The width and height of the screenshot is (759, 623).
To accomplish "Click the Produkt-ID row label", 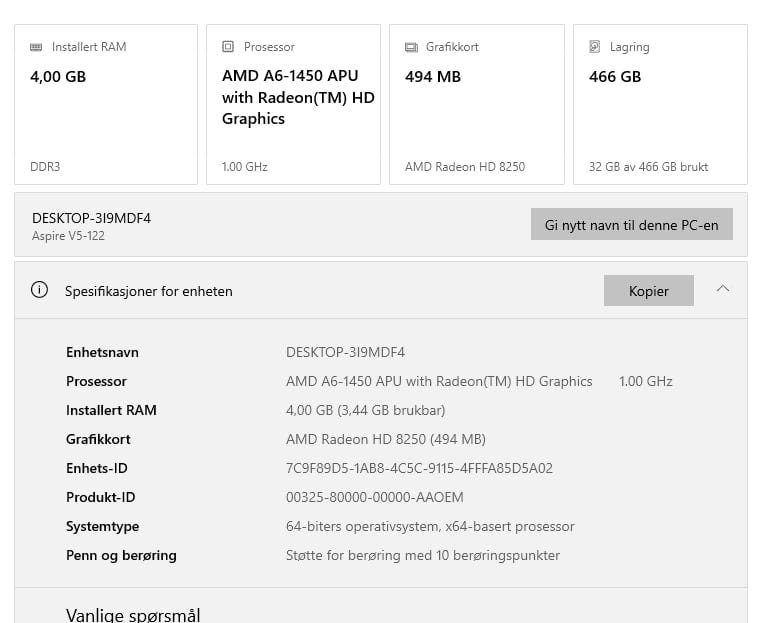I will [101, 498].
